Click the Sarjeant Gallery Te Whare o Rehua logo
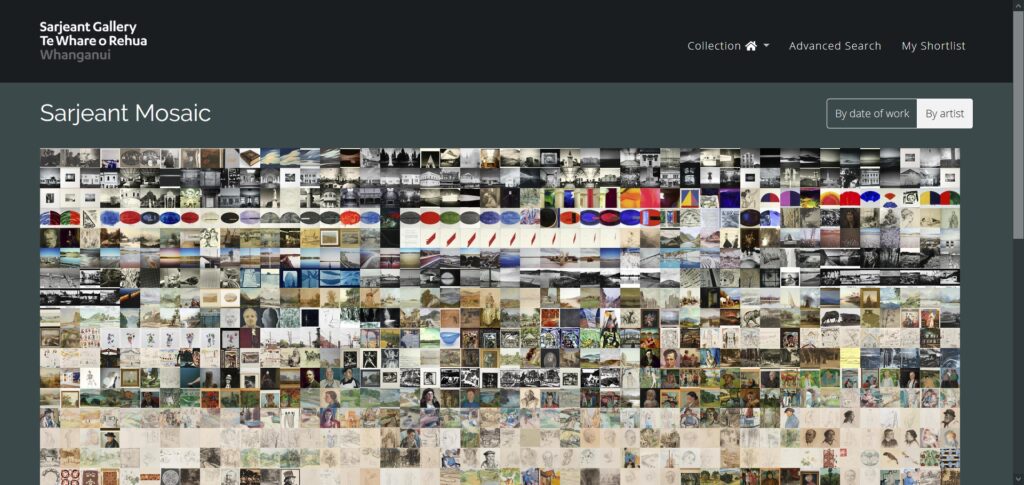This screenshot has width=1024, height=485. click(x=93, y=40)
